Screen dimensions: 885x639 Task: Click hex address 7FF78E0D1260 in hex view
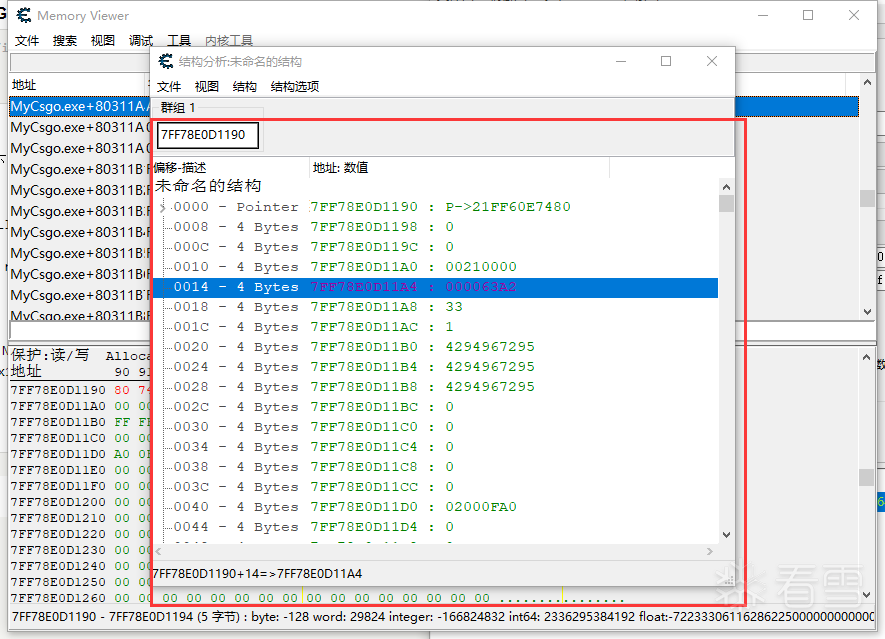click(x=58, y=598)
